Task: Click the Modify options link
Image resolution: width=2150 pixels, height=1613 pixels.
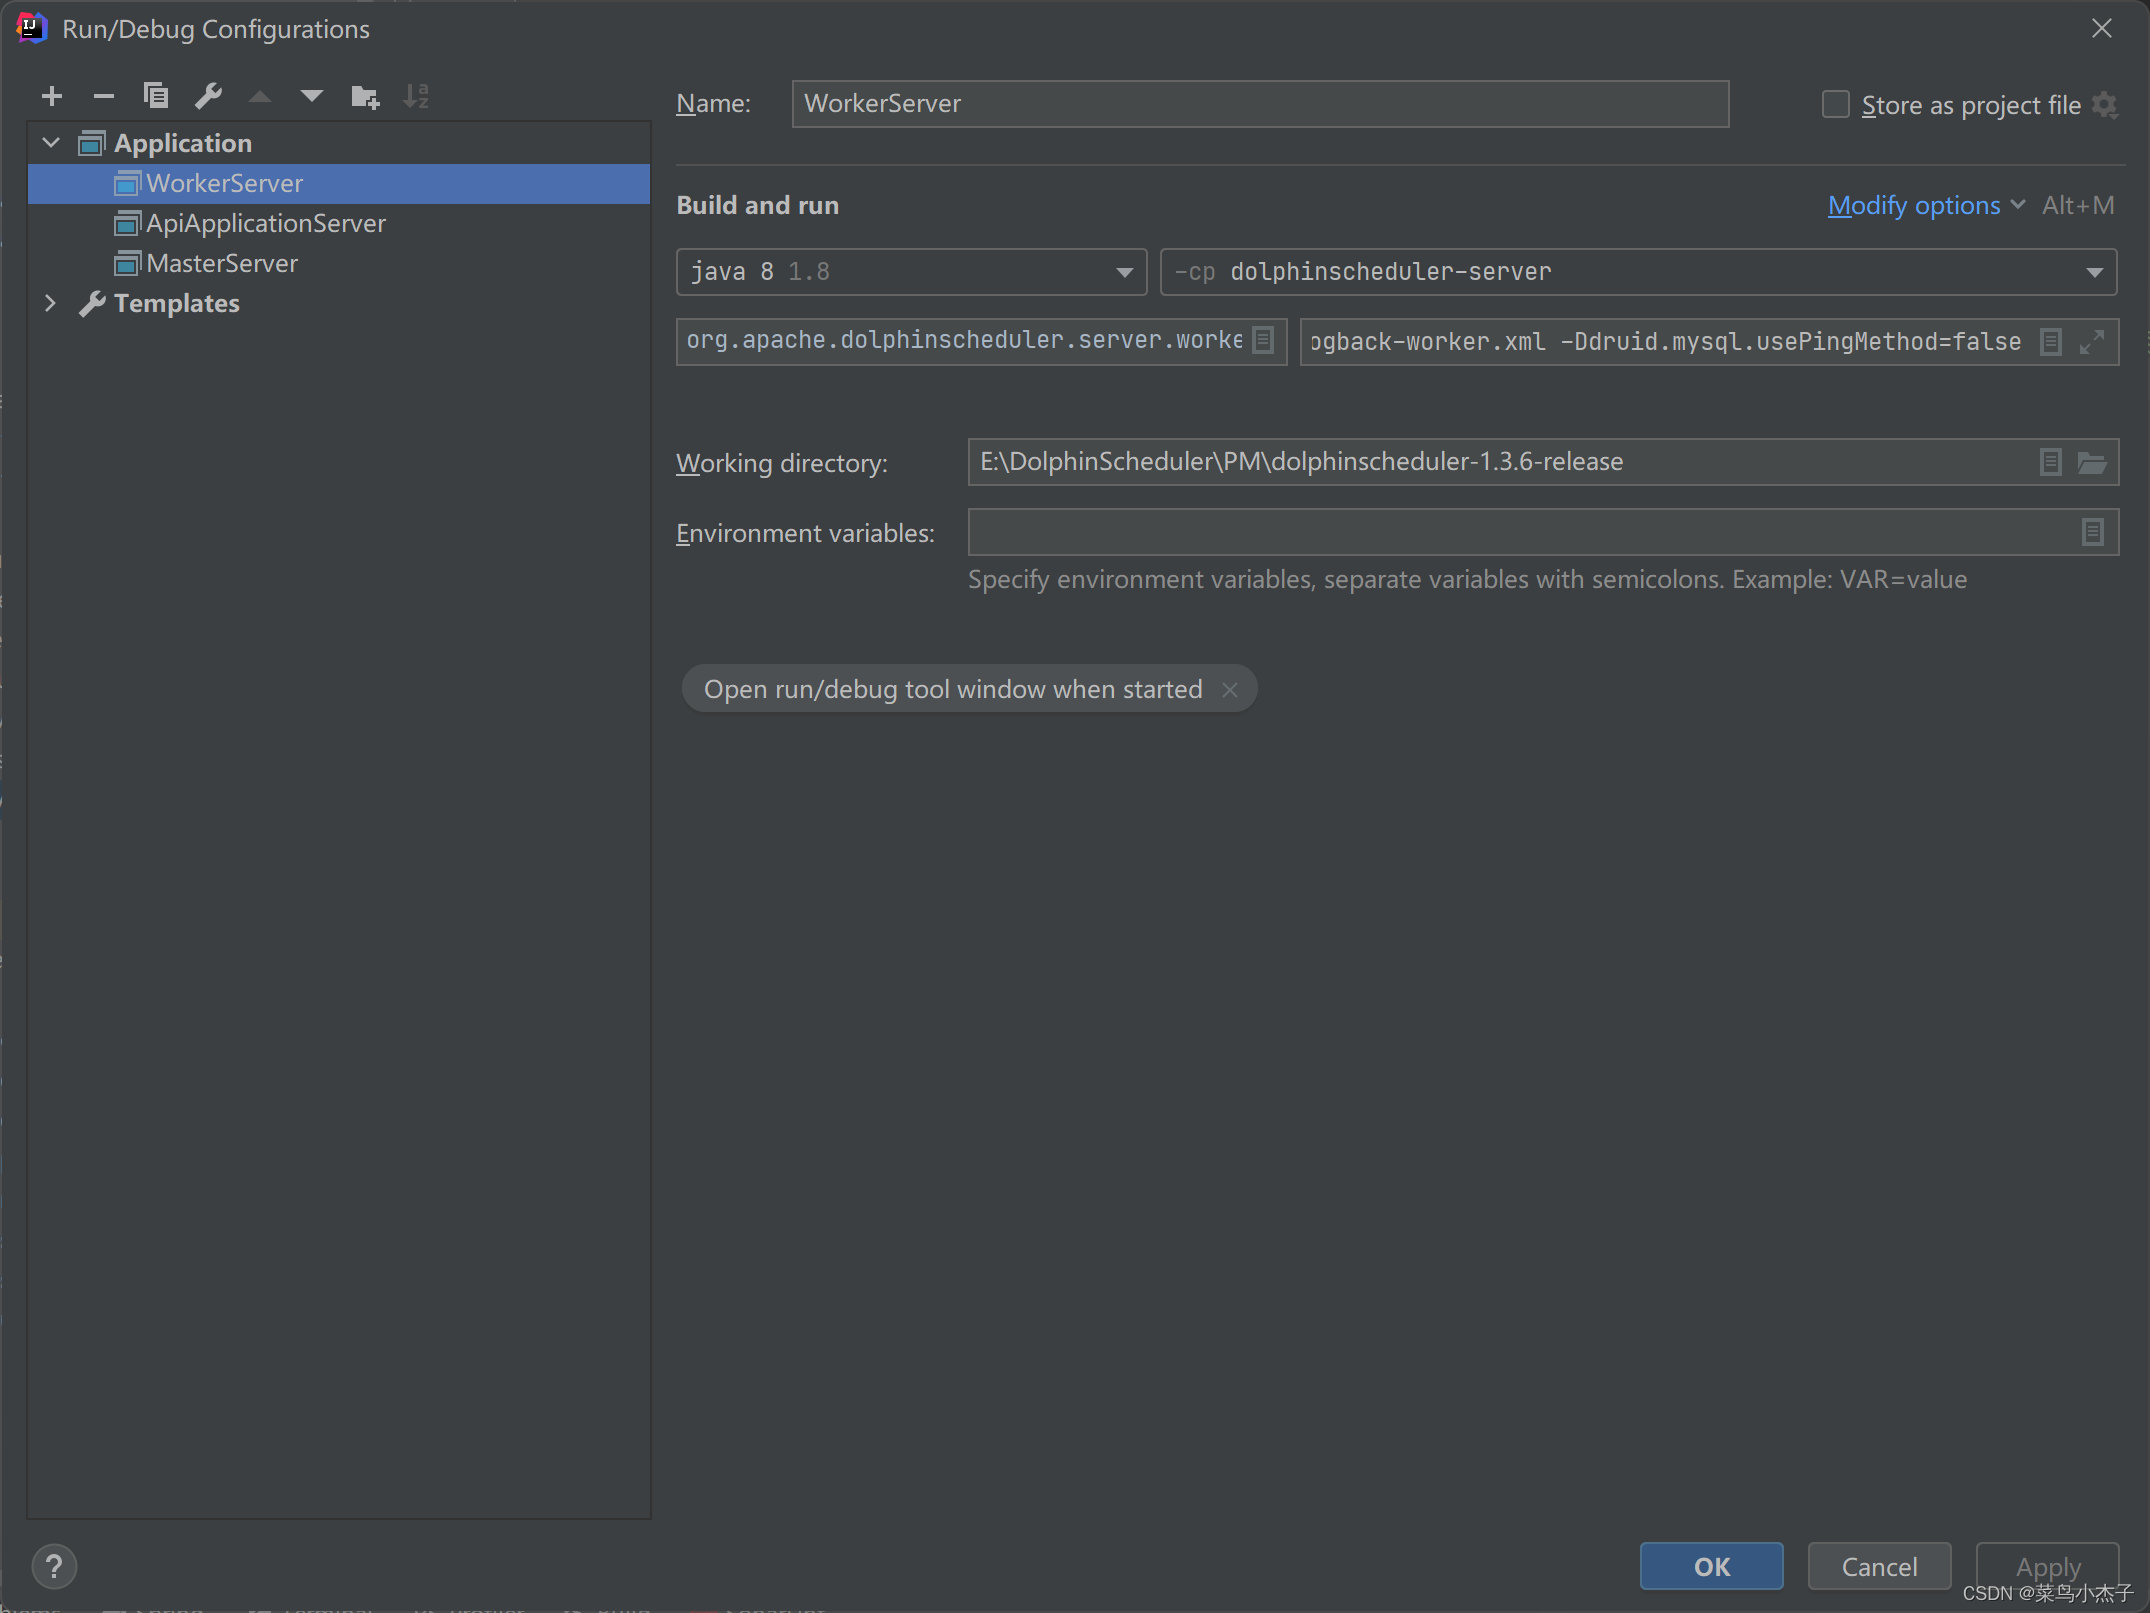Action: [x=1914, y=205]
